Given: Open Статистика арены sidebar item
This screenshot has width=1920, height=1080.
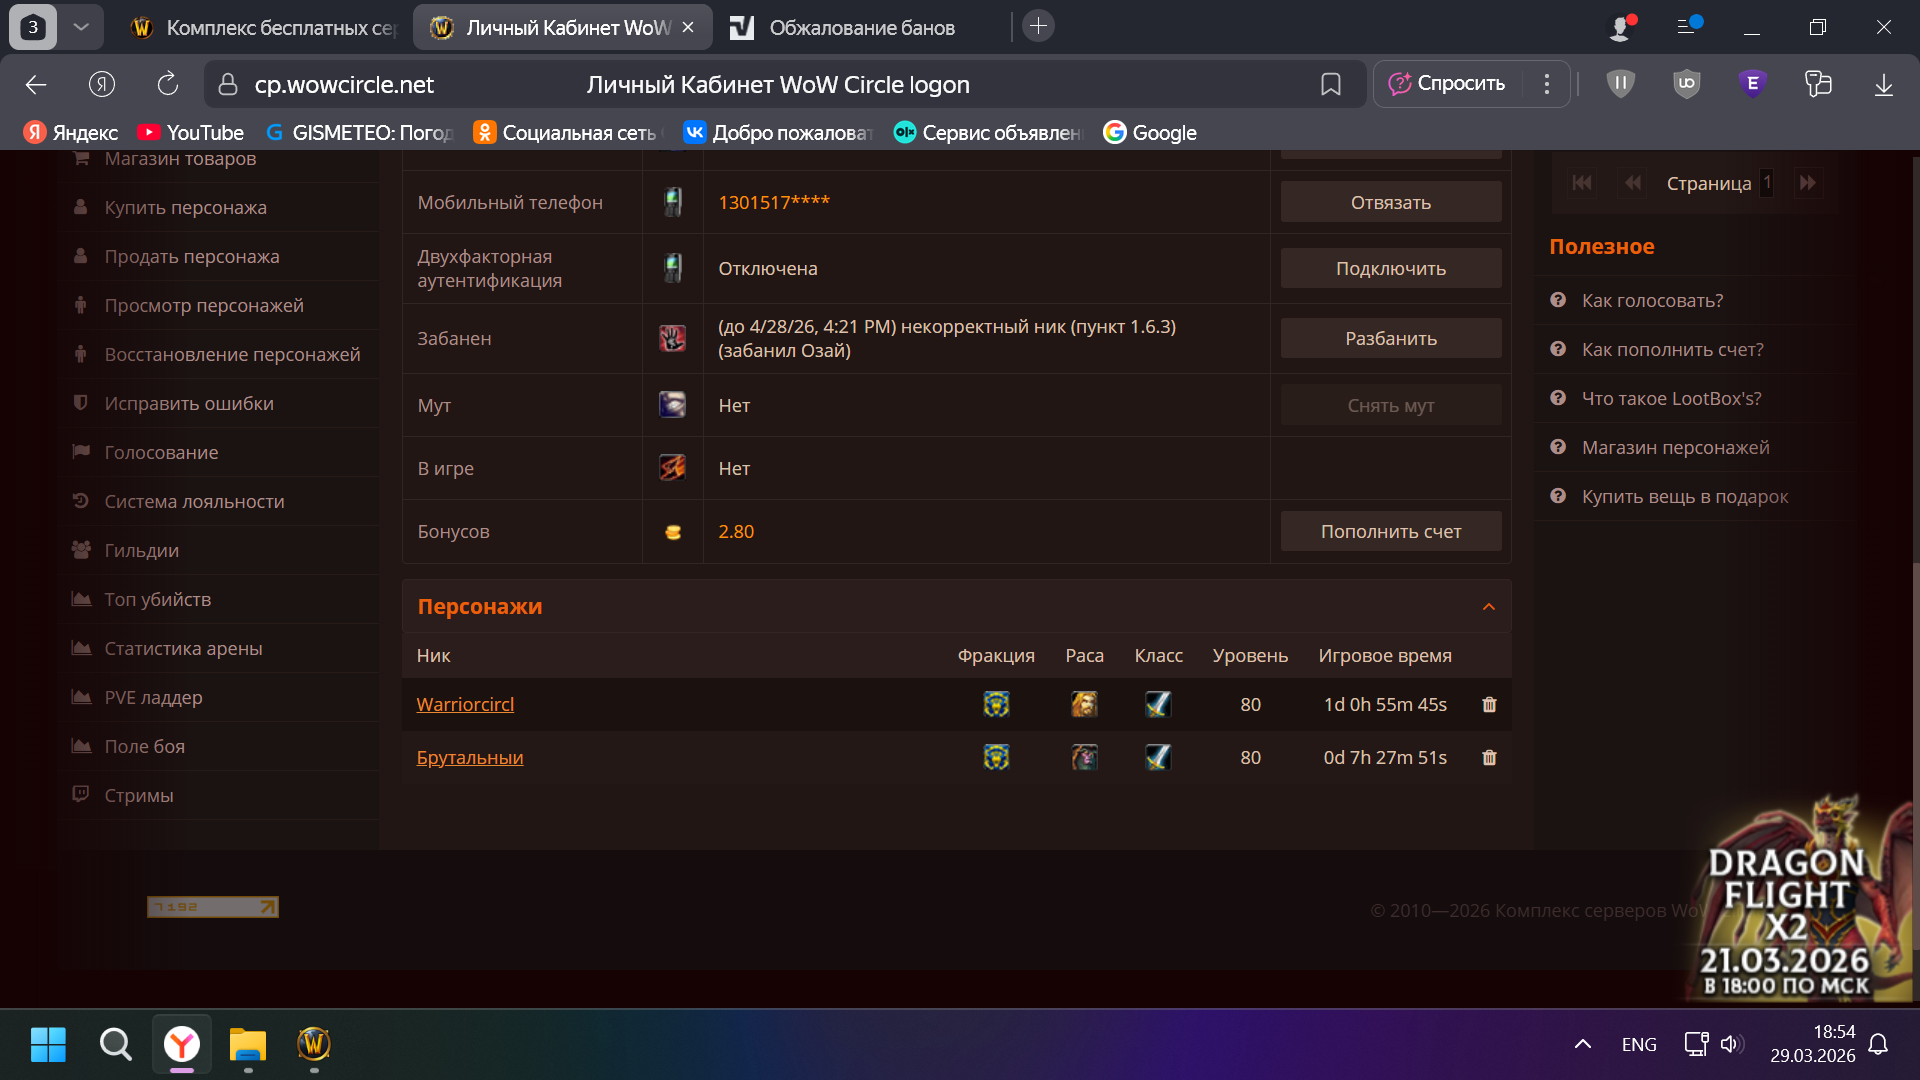Looking at the screenshot, I should pos(183,649).
